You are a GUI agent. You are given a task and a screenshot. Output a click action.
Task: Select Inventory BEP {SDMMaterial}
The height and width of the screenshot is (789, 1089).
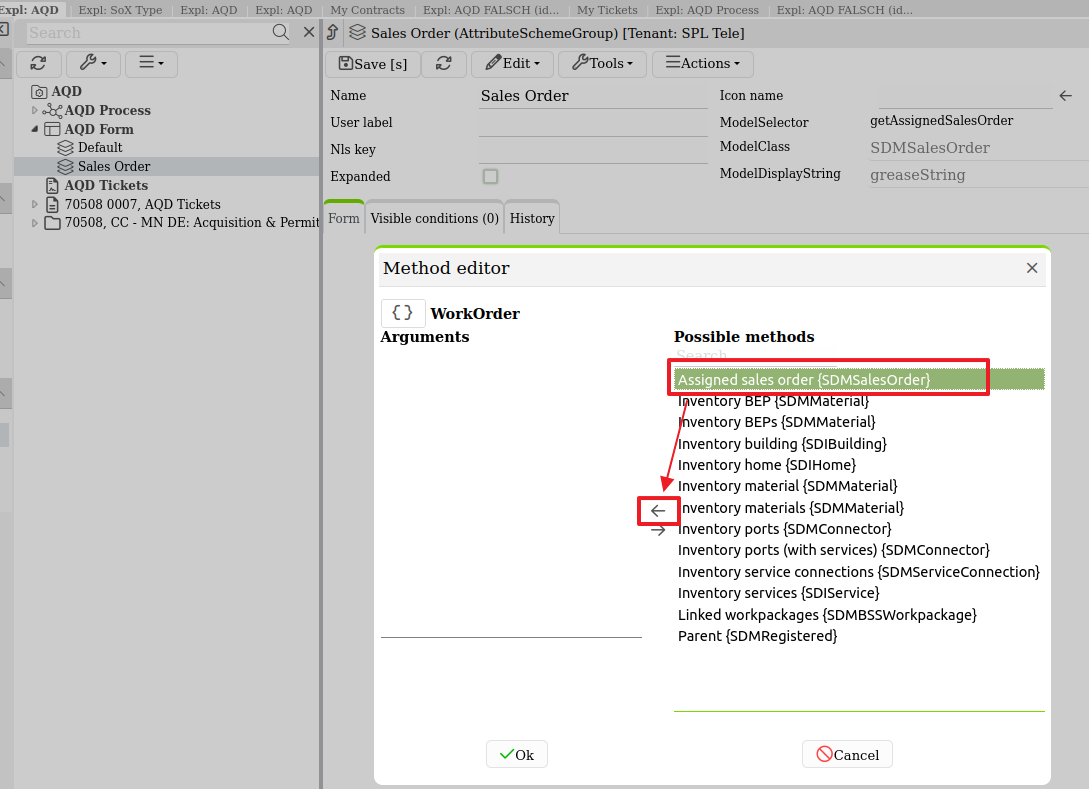click(x=859, y=401)
